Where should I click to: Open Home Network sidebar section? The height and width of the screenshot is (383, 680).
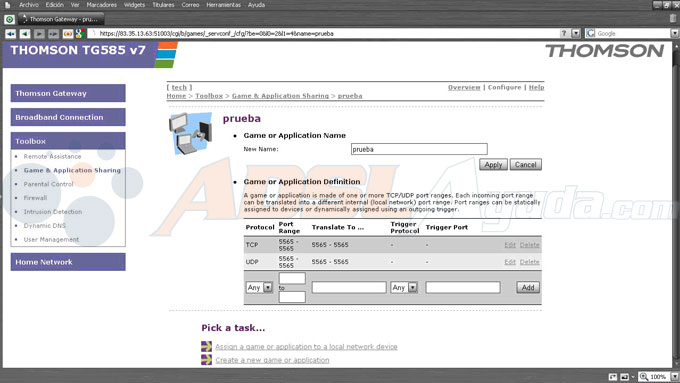coord(68,262)
